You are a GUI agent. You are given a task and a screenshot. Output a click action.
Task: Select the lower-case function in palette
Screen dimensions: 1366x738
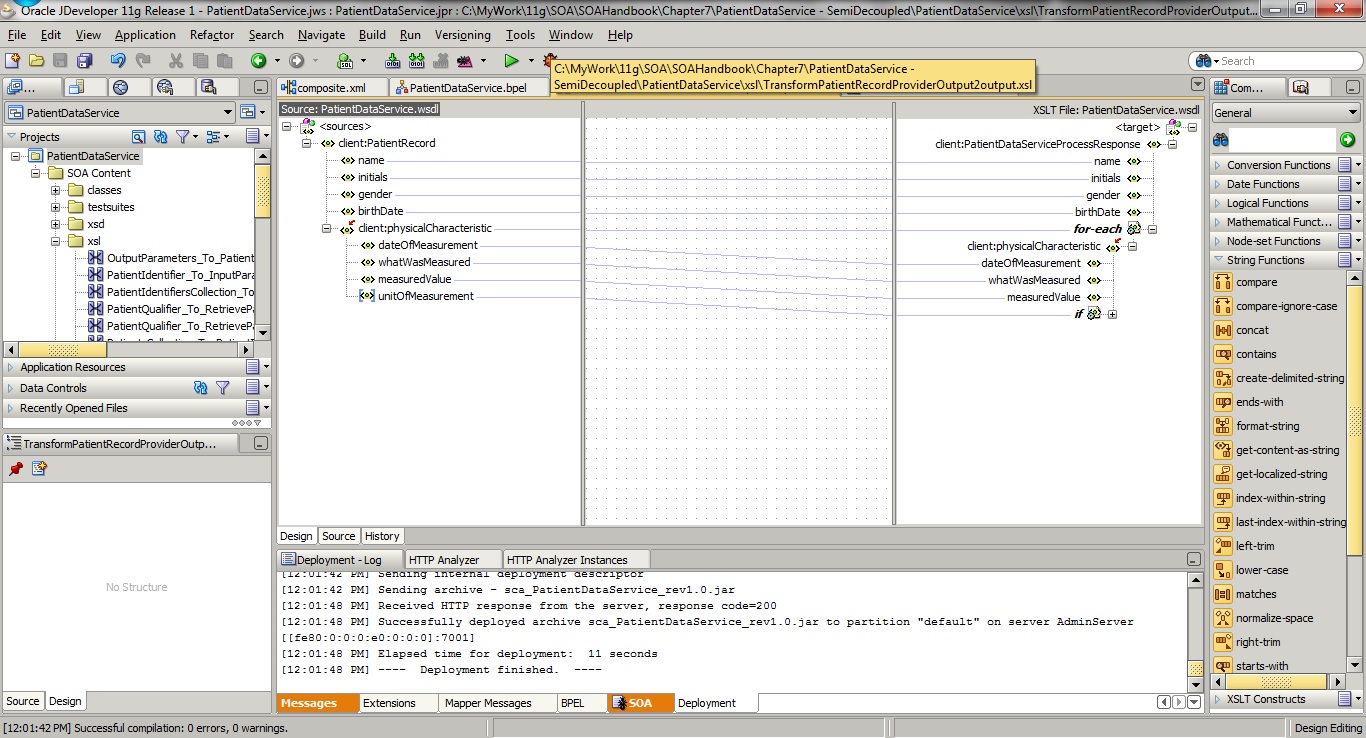point(1262,570)
